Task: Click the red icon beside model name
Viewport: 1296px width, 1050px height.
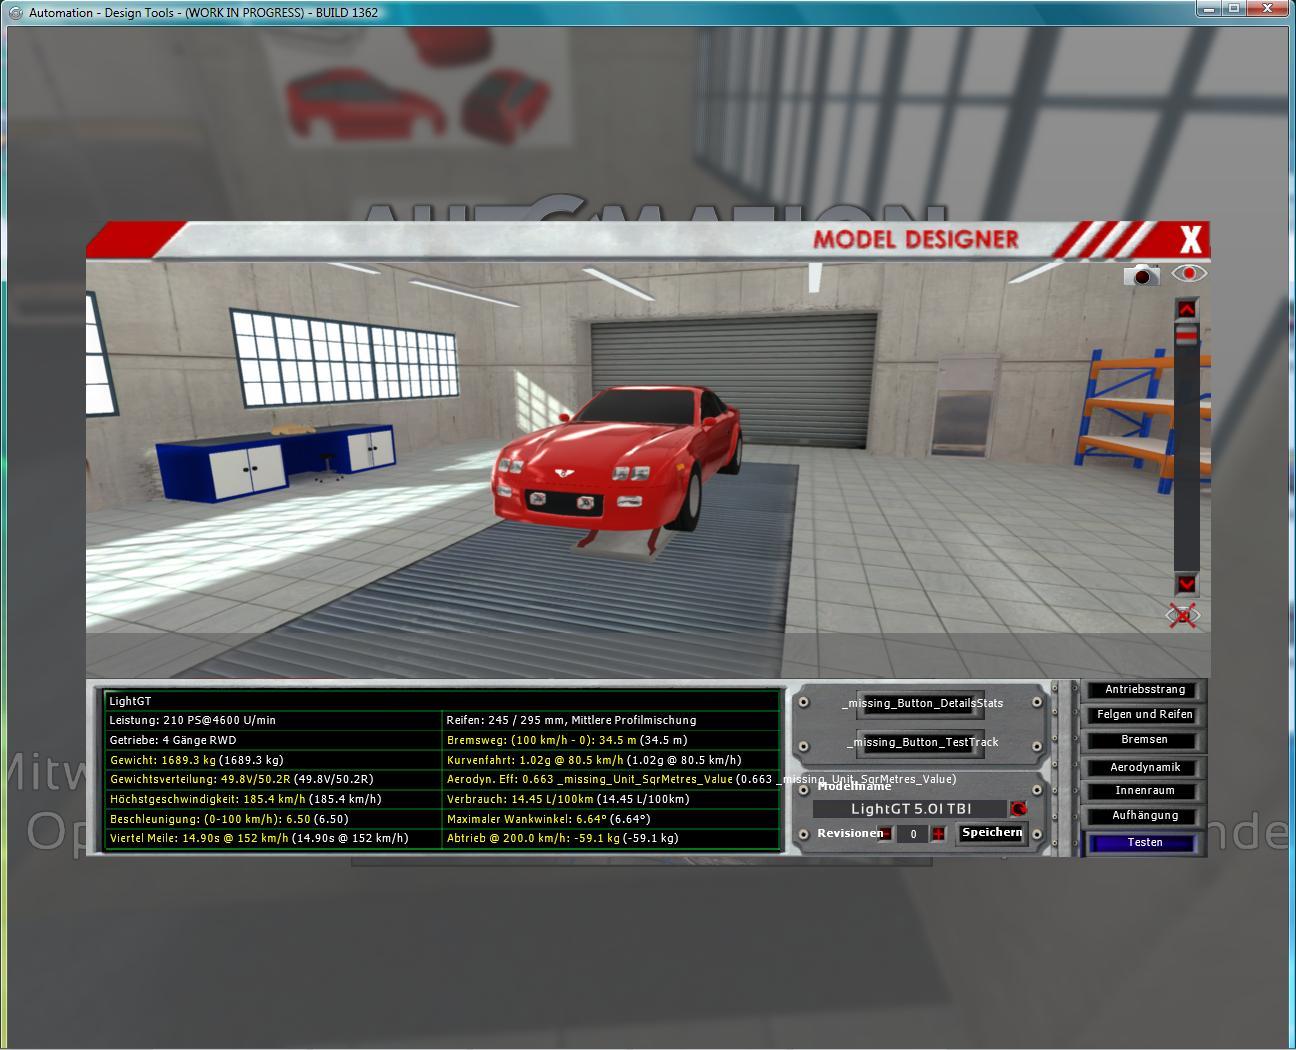Action: (x=1019, y=809)
